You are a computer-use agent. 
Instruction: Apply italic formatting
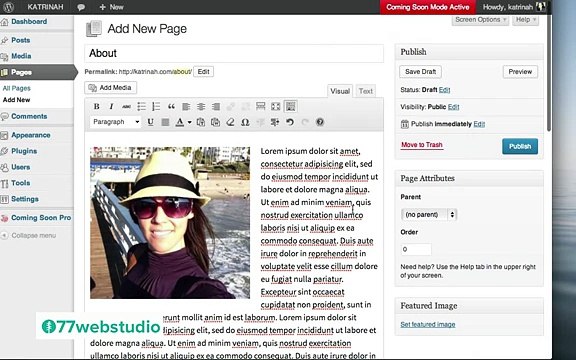[x=111, y=107]
